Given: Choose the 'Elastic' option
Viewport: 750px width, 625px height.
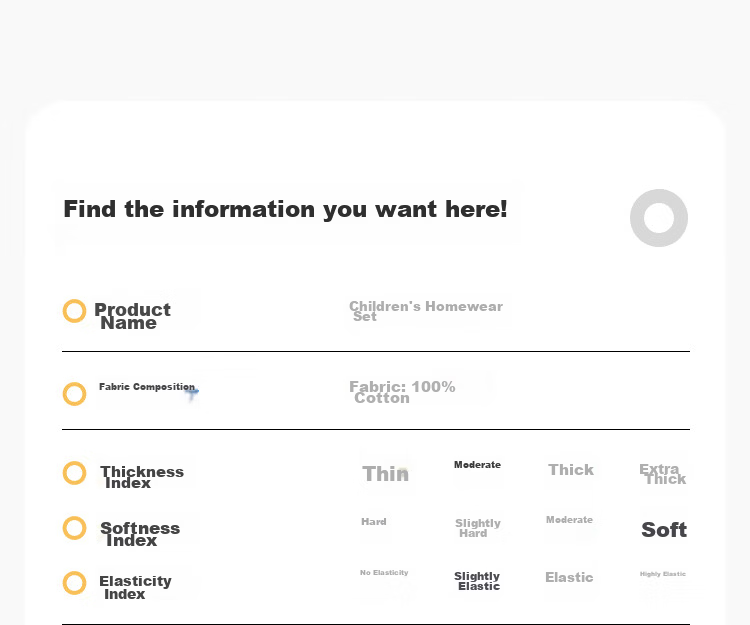Looking at the screenshot, I should pos(569,577).
